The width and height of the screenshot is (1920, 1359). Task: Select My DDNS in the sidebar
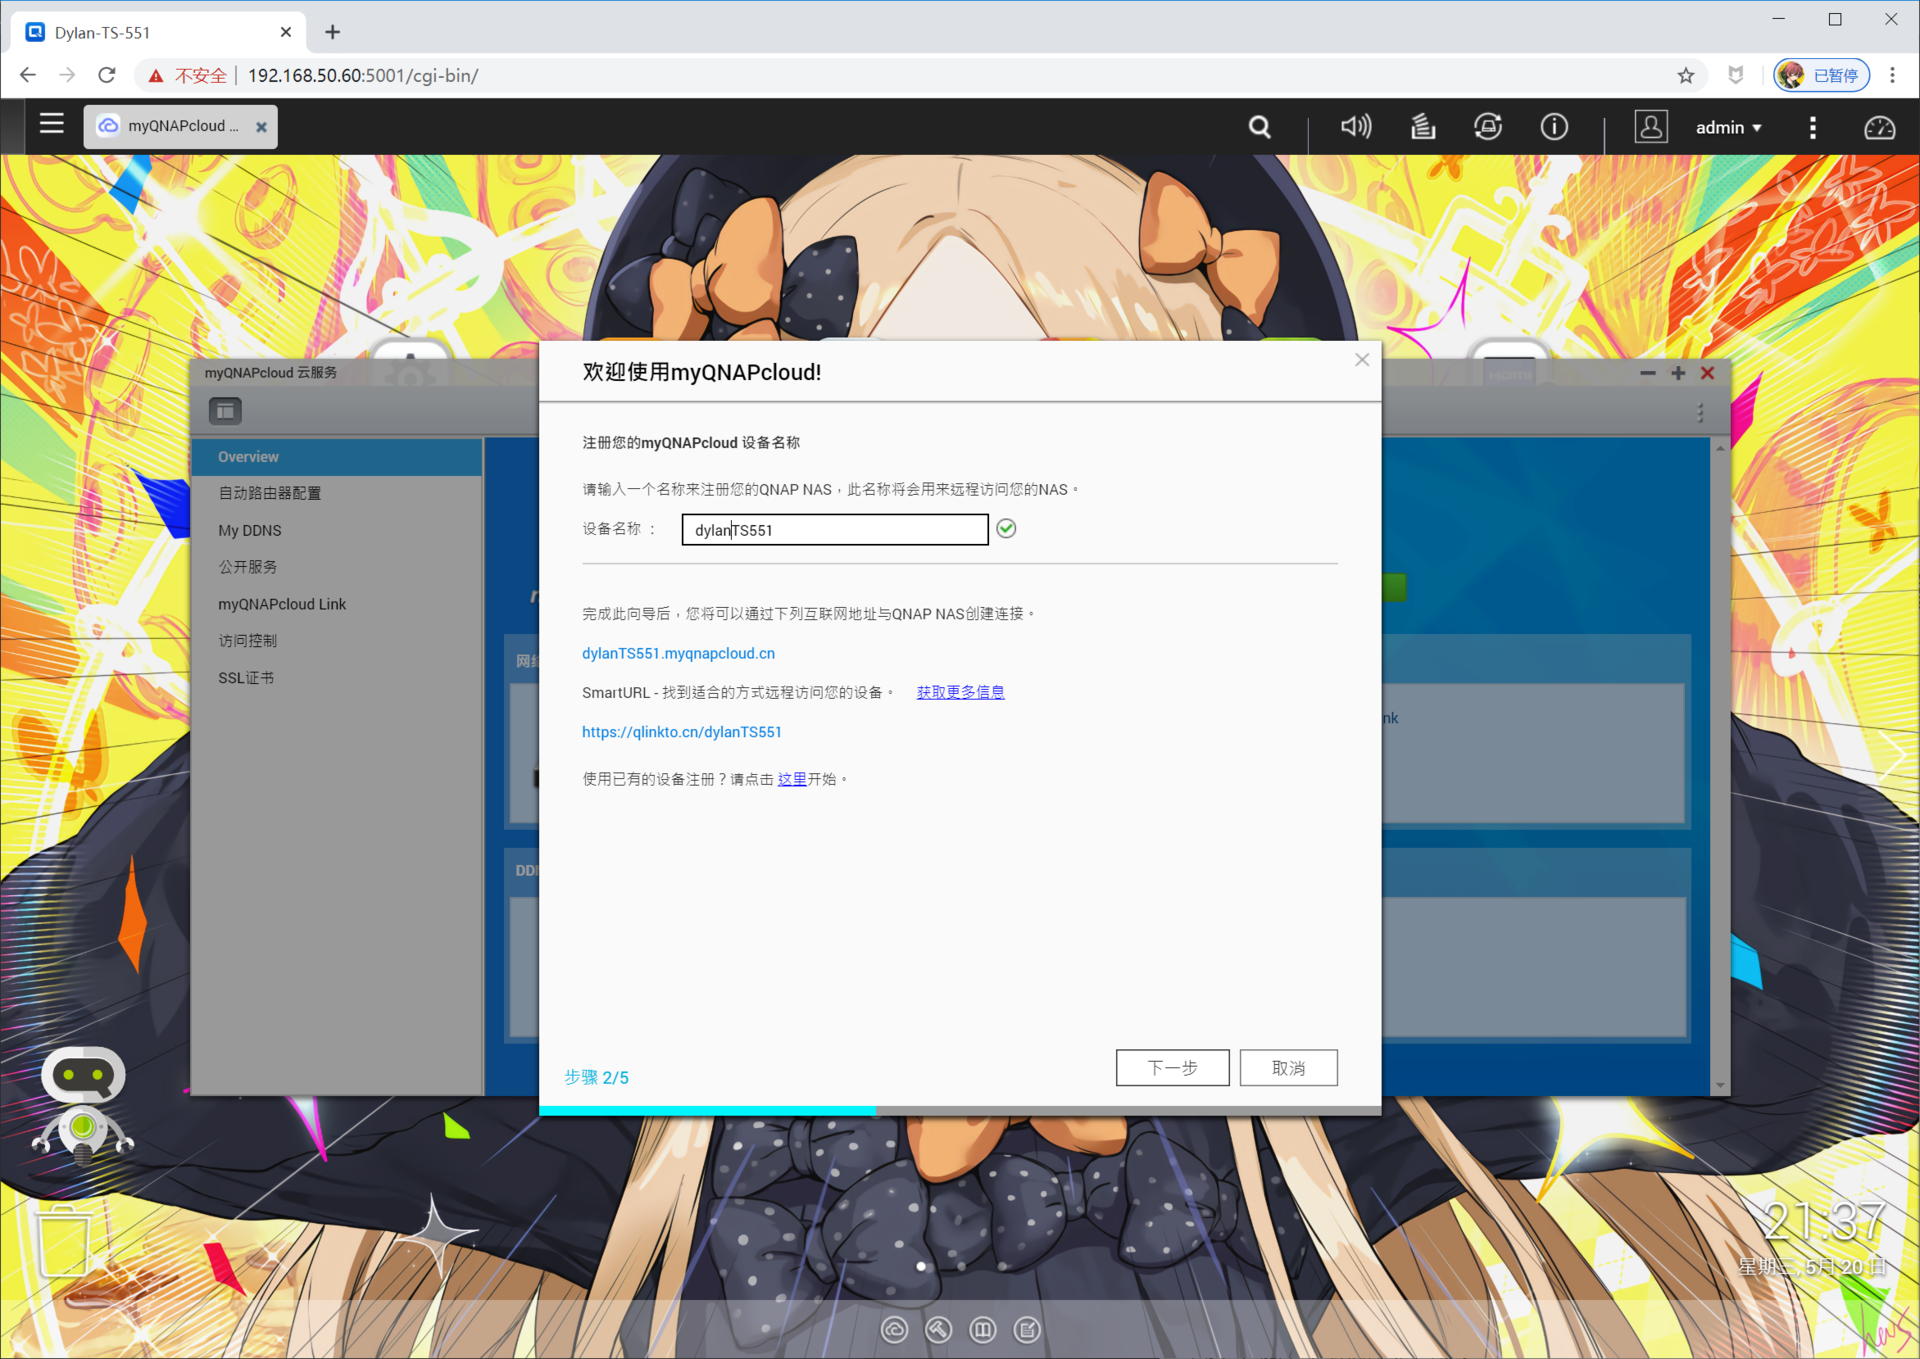point(250,530)
